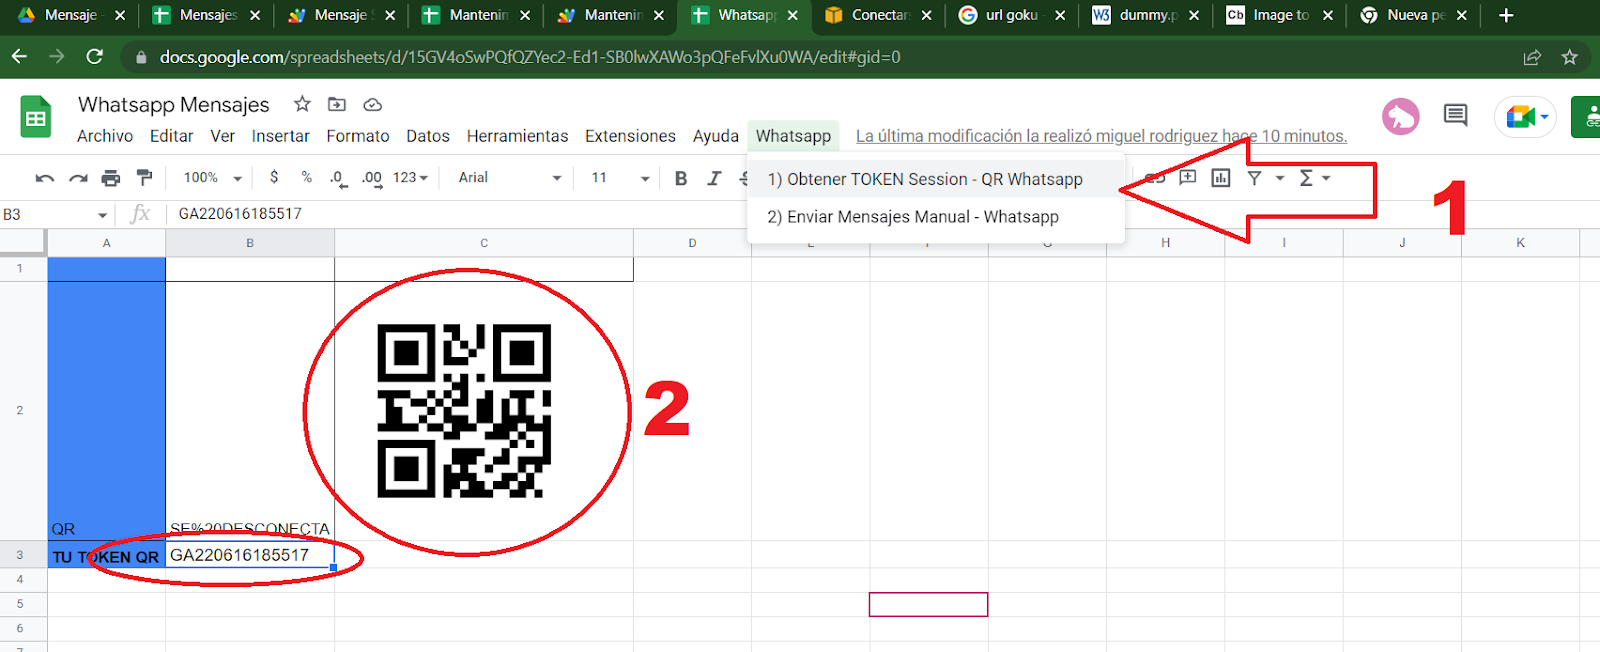Screen dimensions: 1600x652
Task: Open the Archivo menu
Action: pyautogui.click(x=105, y=136)
